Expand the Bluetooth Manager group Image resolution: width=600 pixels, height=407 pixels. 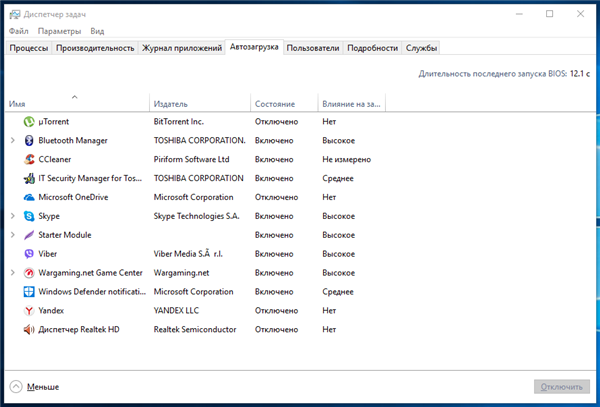point(13,140)
